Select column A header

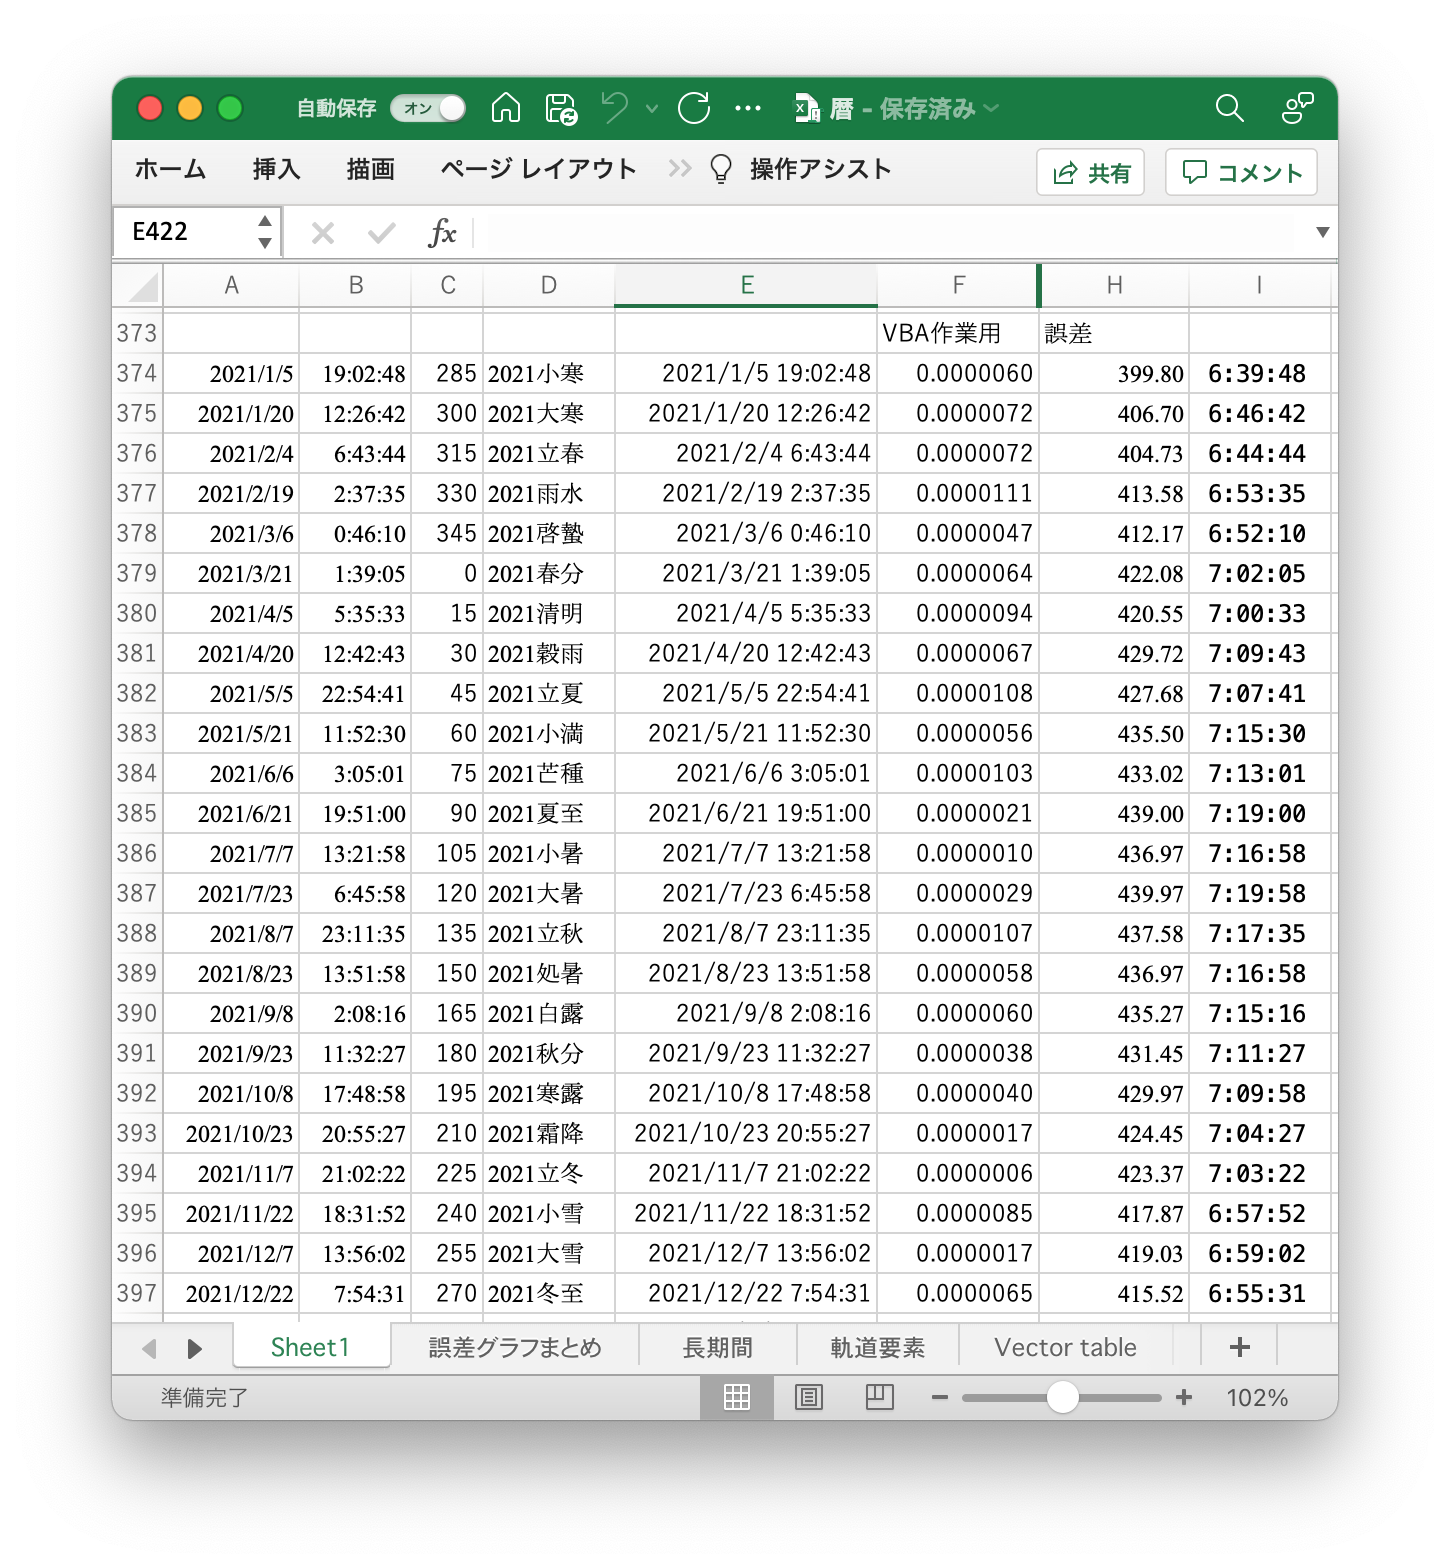click(231, 285)
